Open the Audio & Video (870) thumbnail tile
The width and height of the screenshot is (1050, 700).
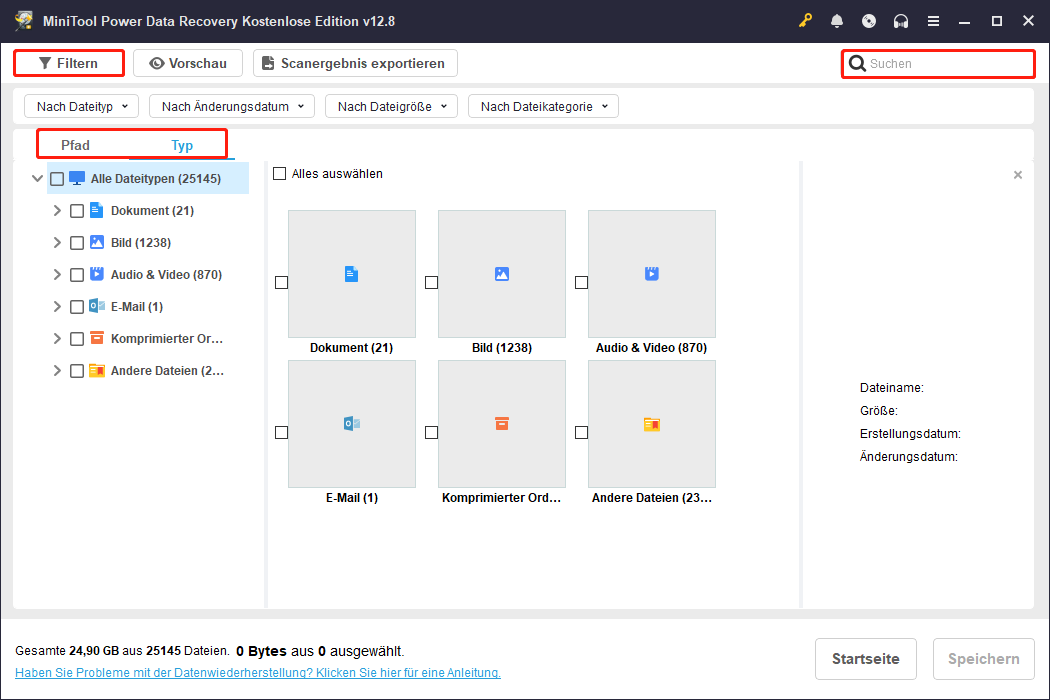pos(652,274)
